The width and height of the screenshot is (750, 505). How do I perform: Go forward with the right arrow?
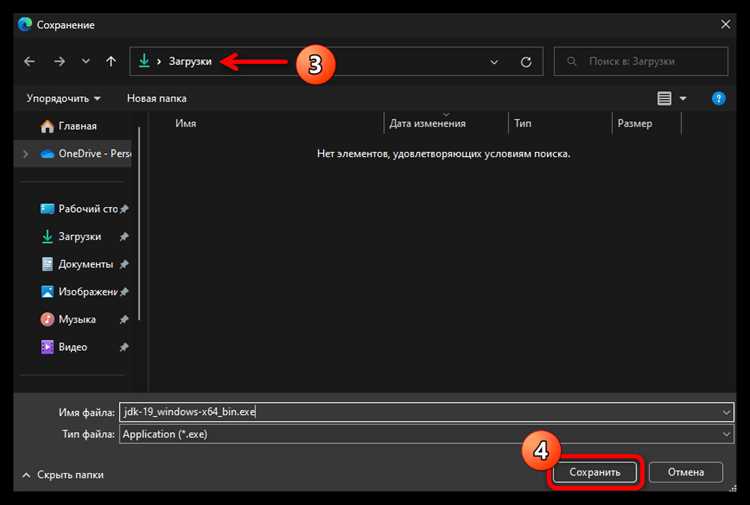click(x=59, y=61)
